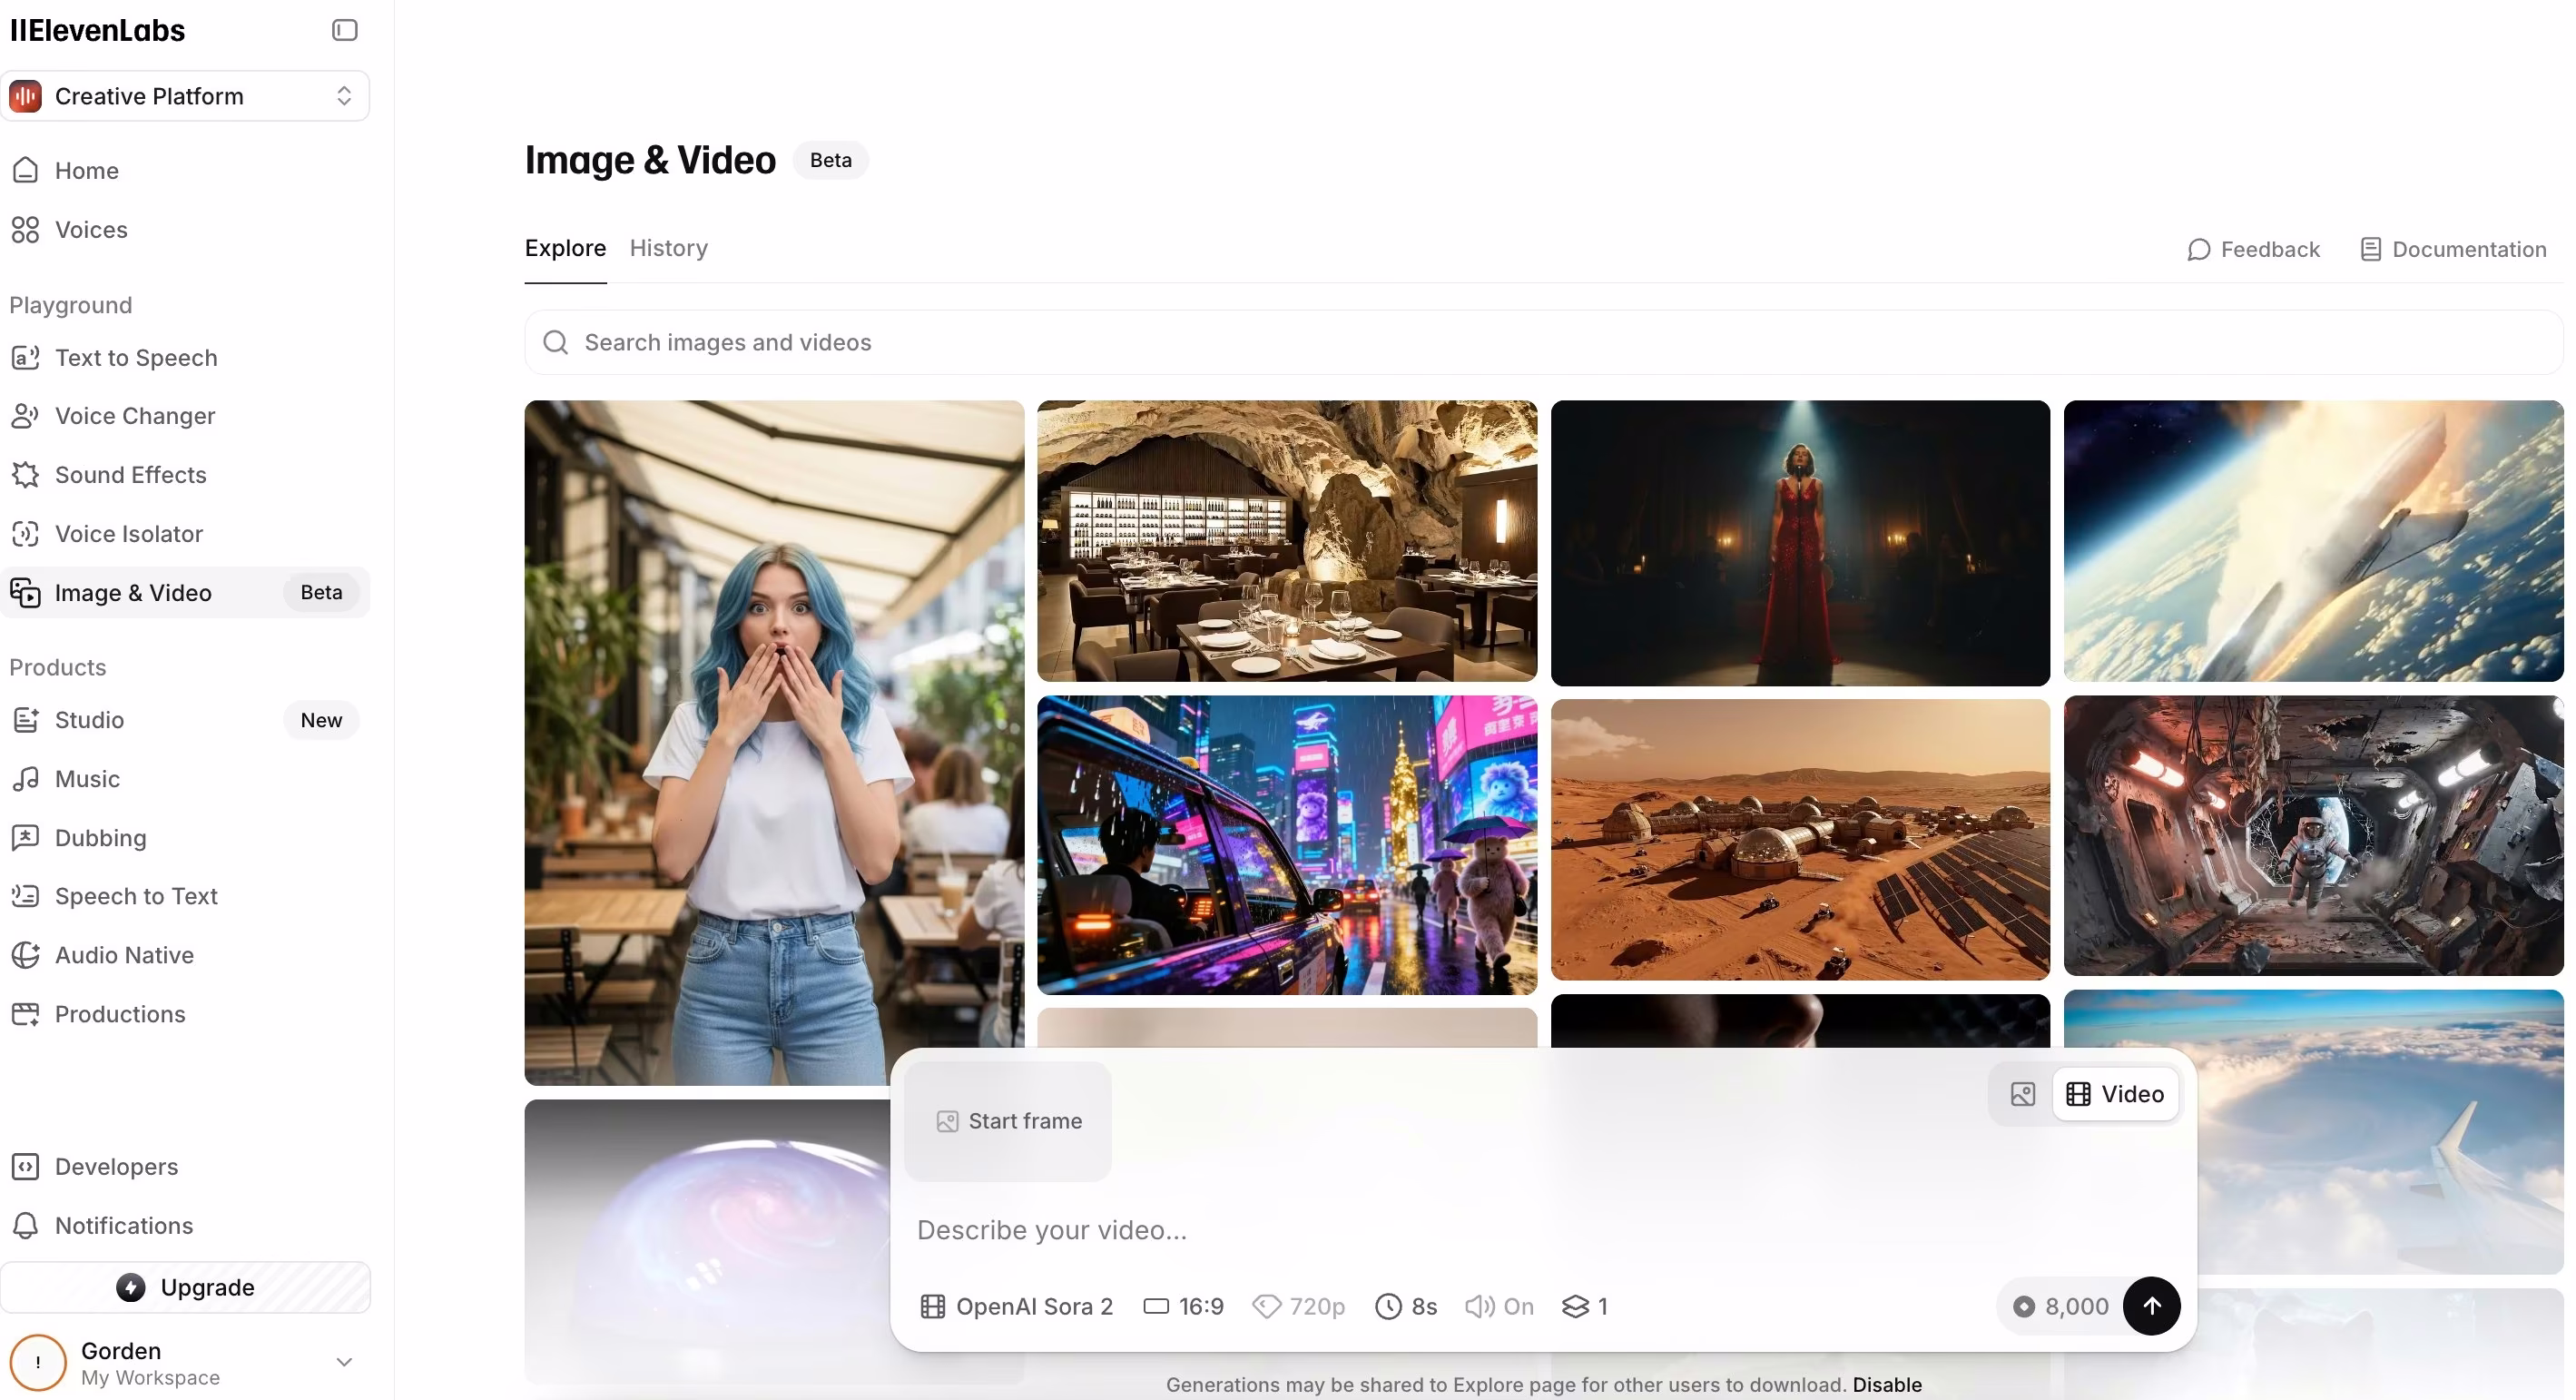Select the Explore tab

[x=565, y=248]
